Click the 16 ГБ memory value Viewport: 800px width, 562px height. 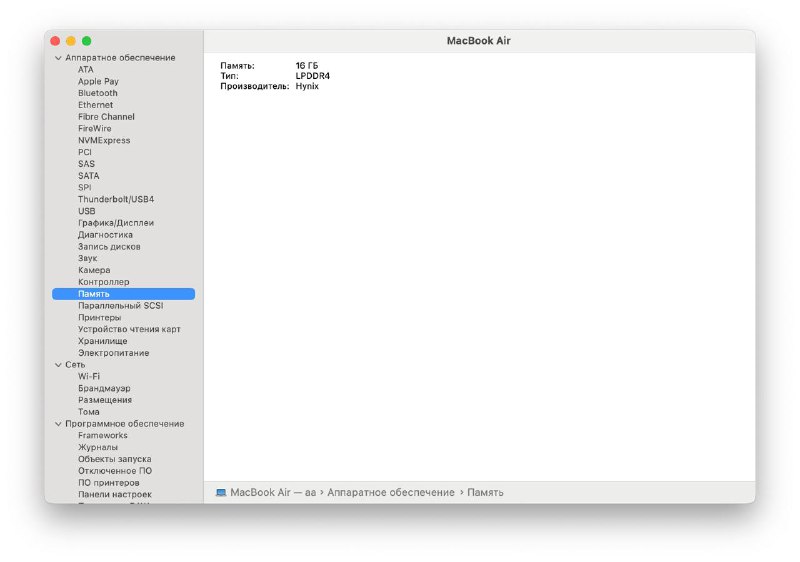click(x=307, y=66)
